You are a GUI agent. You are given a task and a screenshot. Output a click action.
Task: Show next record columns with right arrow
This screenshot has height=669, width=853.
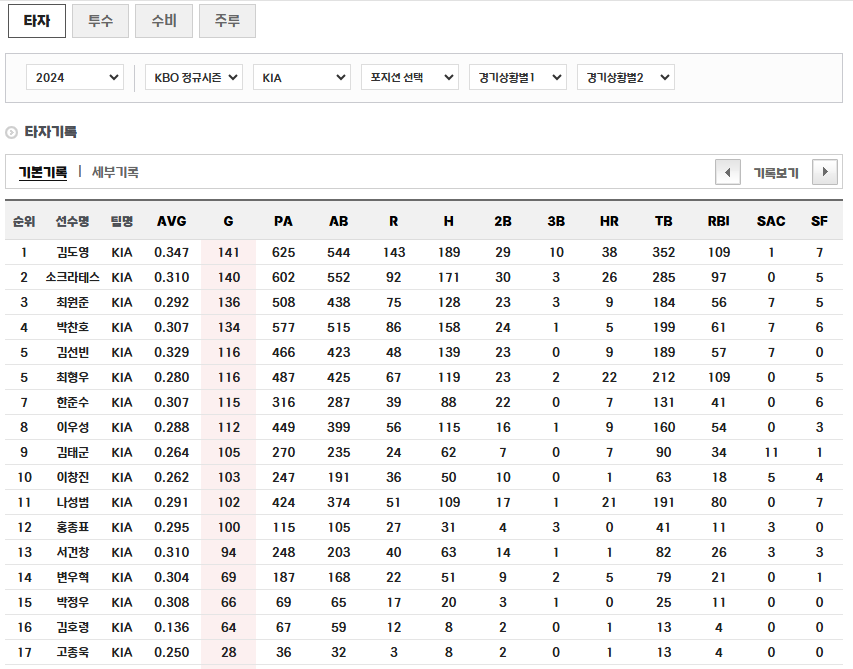[824, 172]
